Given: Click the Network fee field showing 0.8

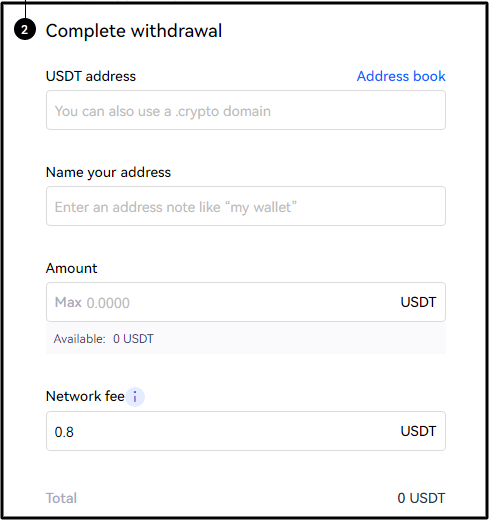Looking at the screenshot, I should [x=246, y=431].
